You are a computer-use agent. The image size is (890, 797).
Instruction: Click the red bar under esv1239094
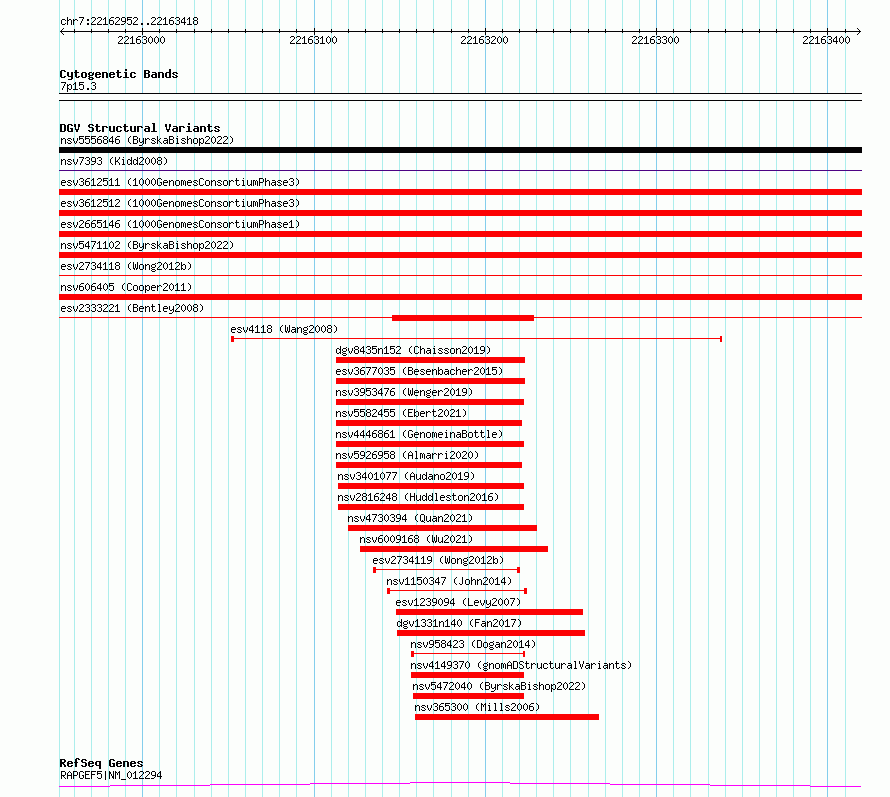click(489, 612)
